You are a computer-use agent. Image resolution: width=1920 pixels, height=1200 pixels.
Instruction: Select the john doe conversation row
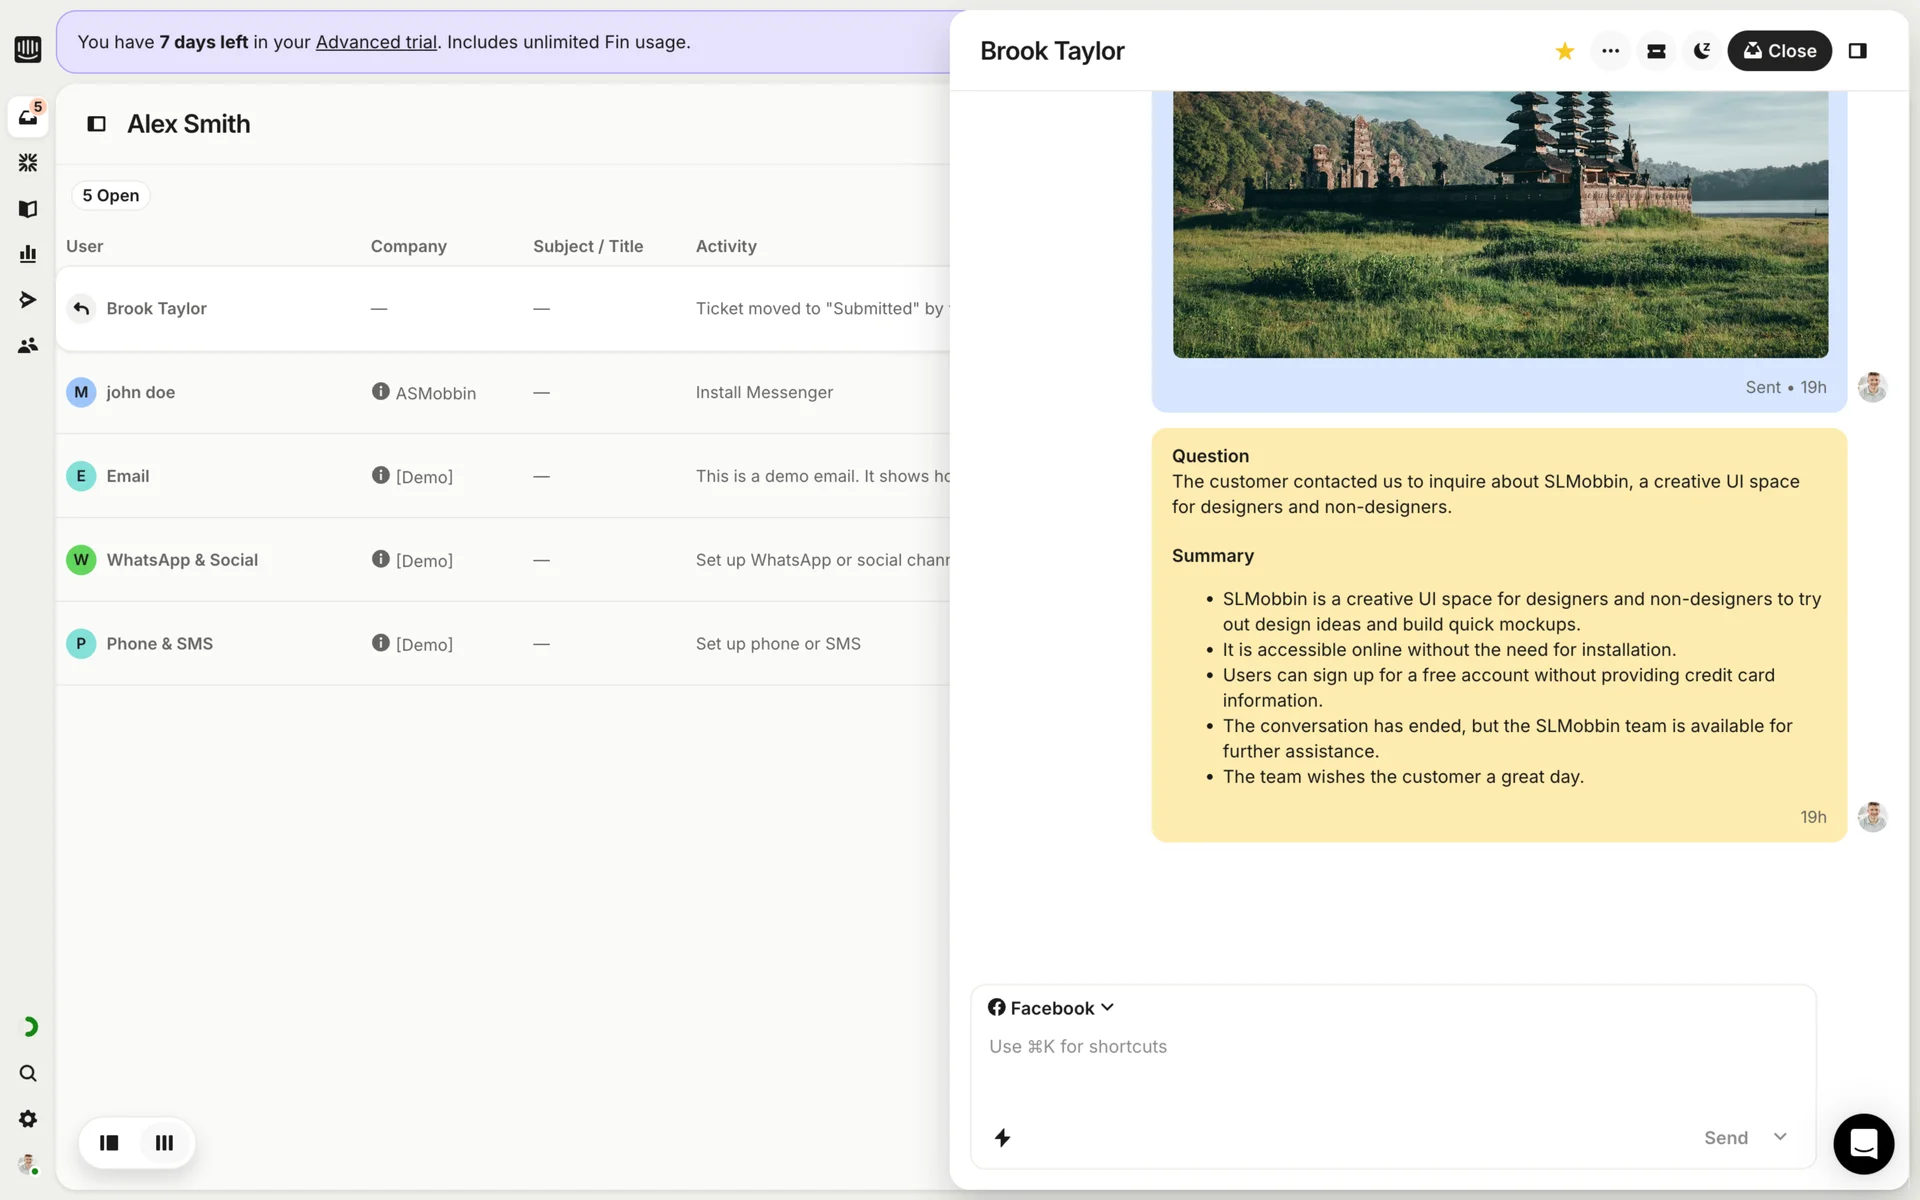pyautogui.click(x=500, y=392)
